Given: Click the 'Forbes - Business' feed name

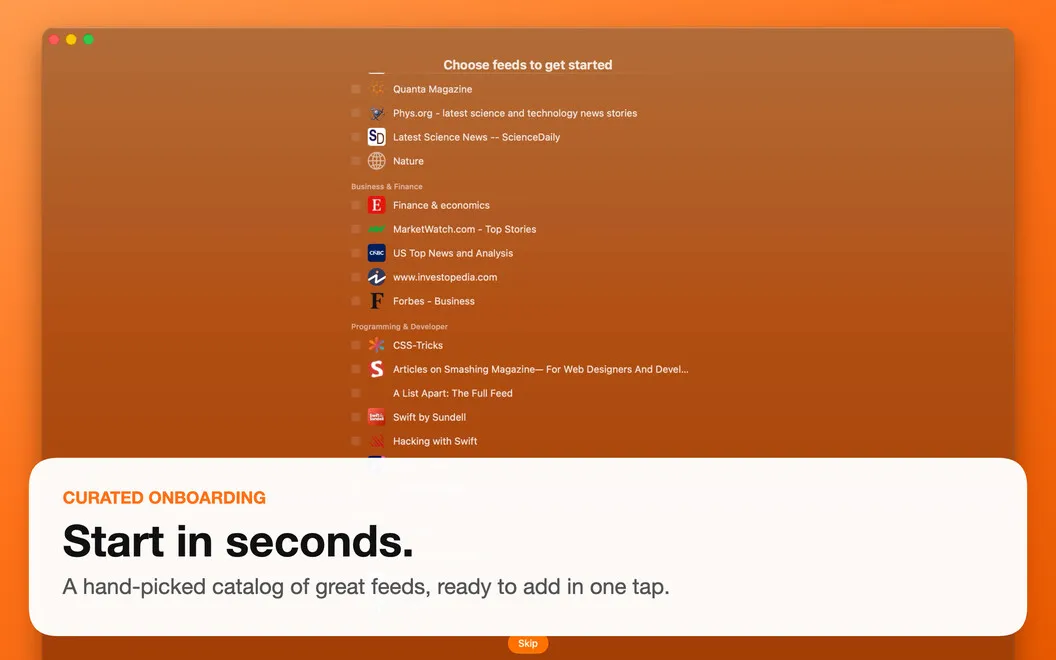Looking at the screenshot, I should point(434,301).
